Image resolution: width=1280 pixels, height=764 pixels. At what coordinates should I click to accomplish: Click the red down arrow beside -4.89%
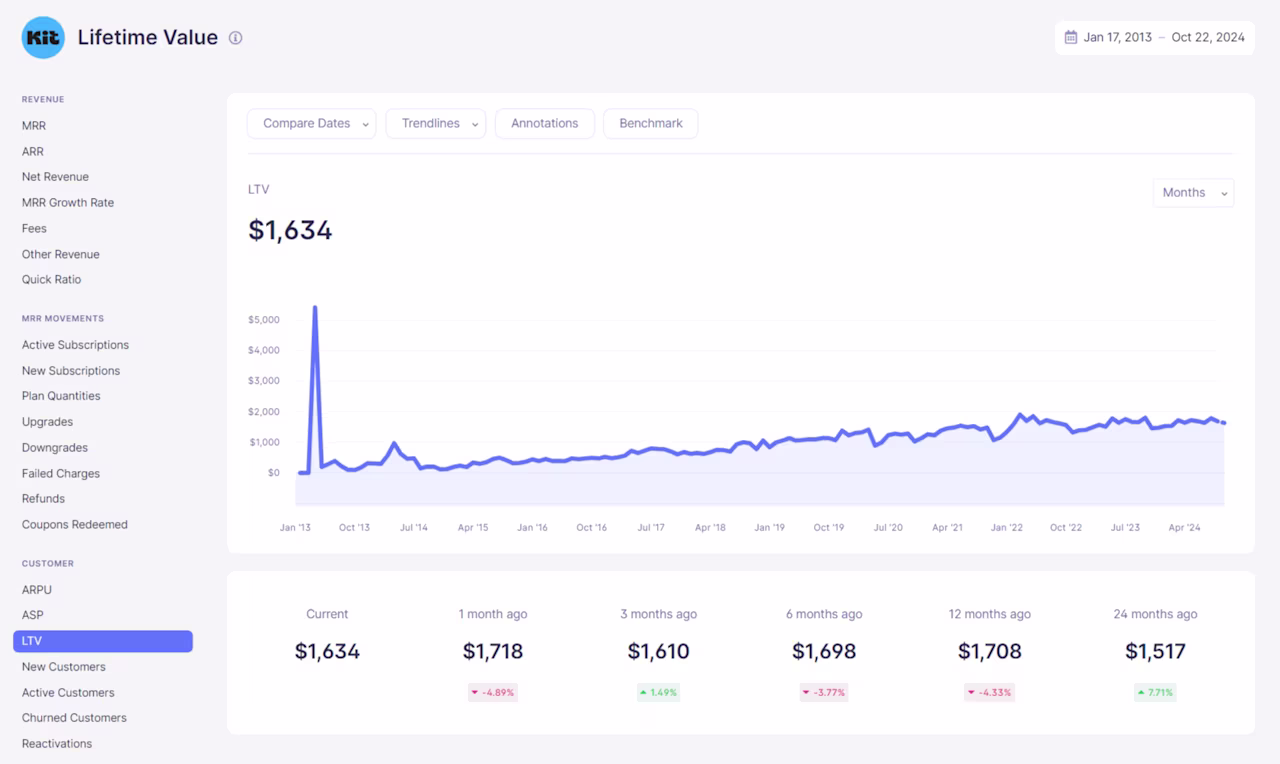tap(475, 692)
